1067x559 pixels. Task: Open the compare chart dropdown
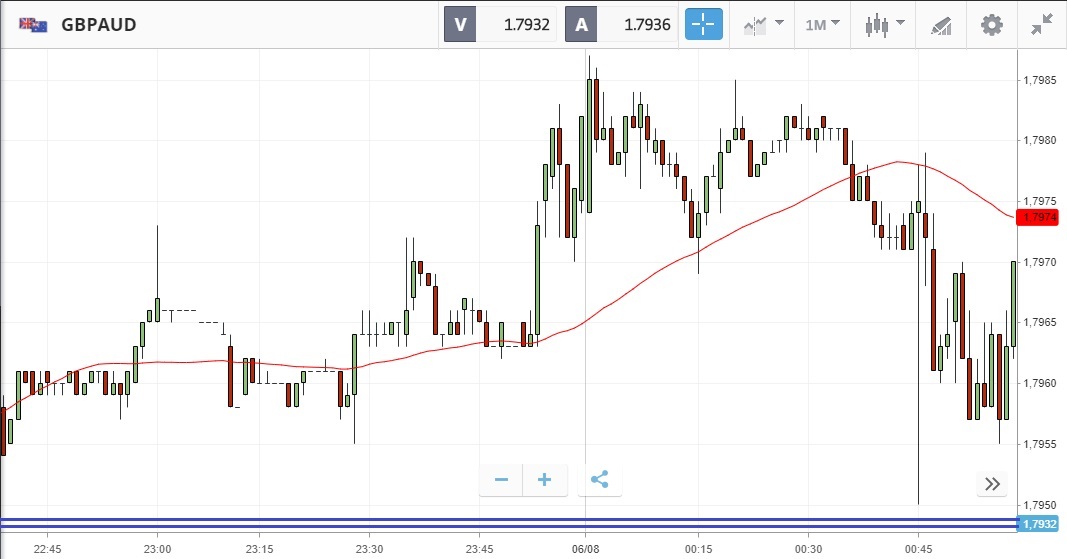click(x=764, y=24)
